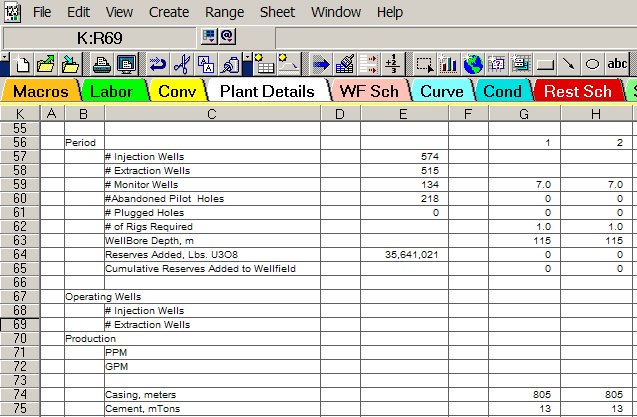Click the New workbook icon
The image size is (637, 417).
tap(23, 64)
